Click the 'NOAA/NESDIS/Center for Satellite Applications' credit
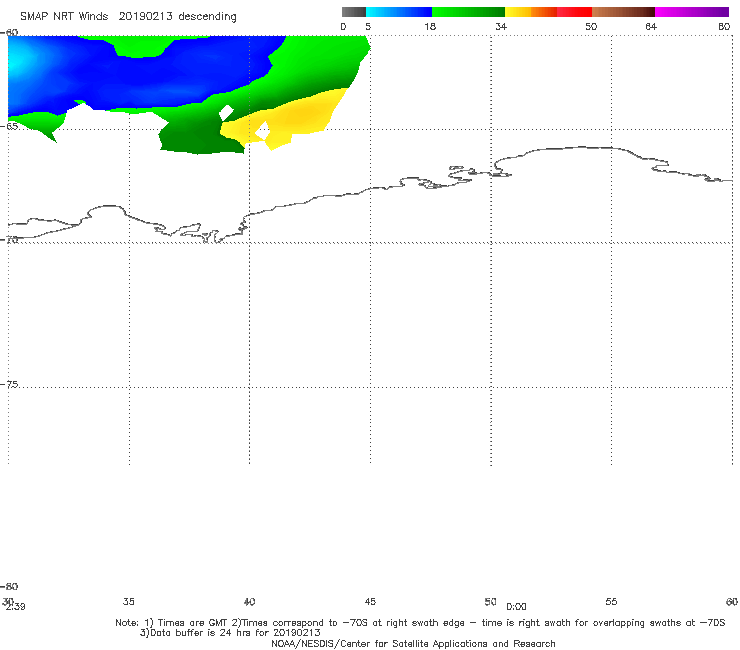This screenshot has height=650, width=740. pos(413,643)
